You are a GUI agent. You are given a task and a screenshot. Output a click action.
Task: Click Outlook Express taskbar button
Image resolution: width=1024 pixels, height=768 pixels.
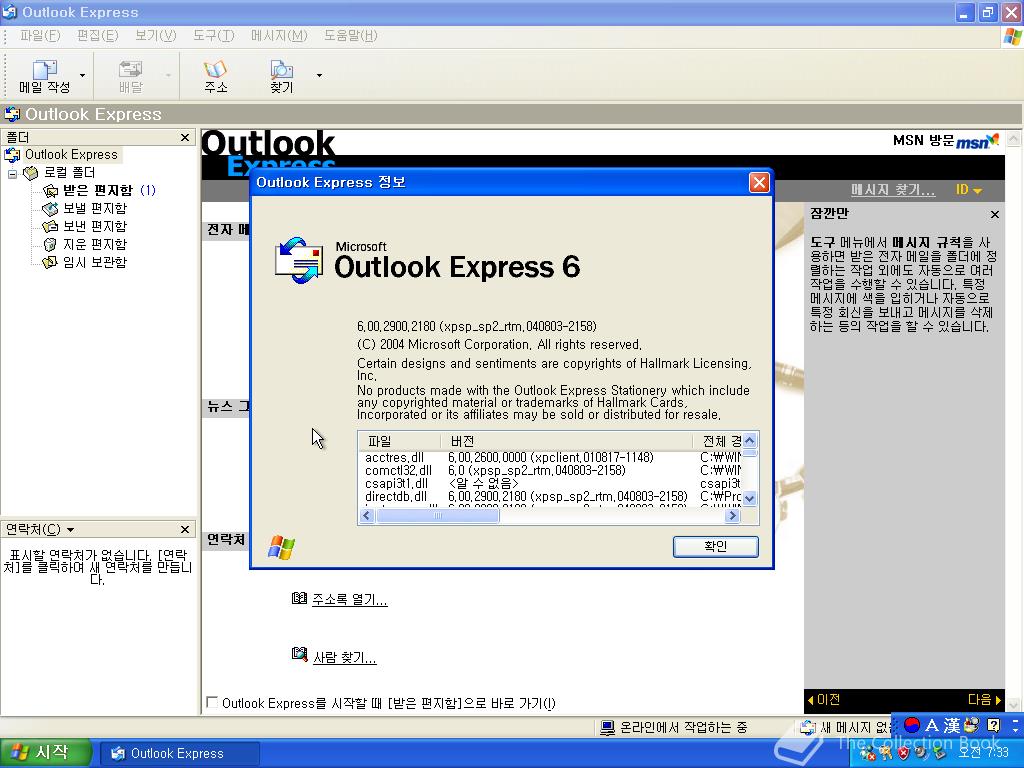click(180, 754)
